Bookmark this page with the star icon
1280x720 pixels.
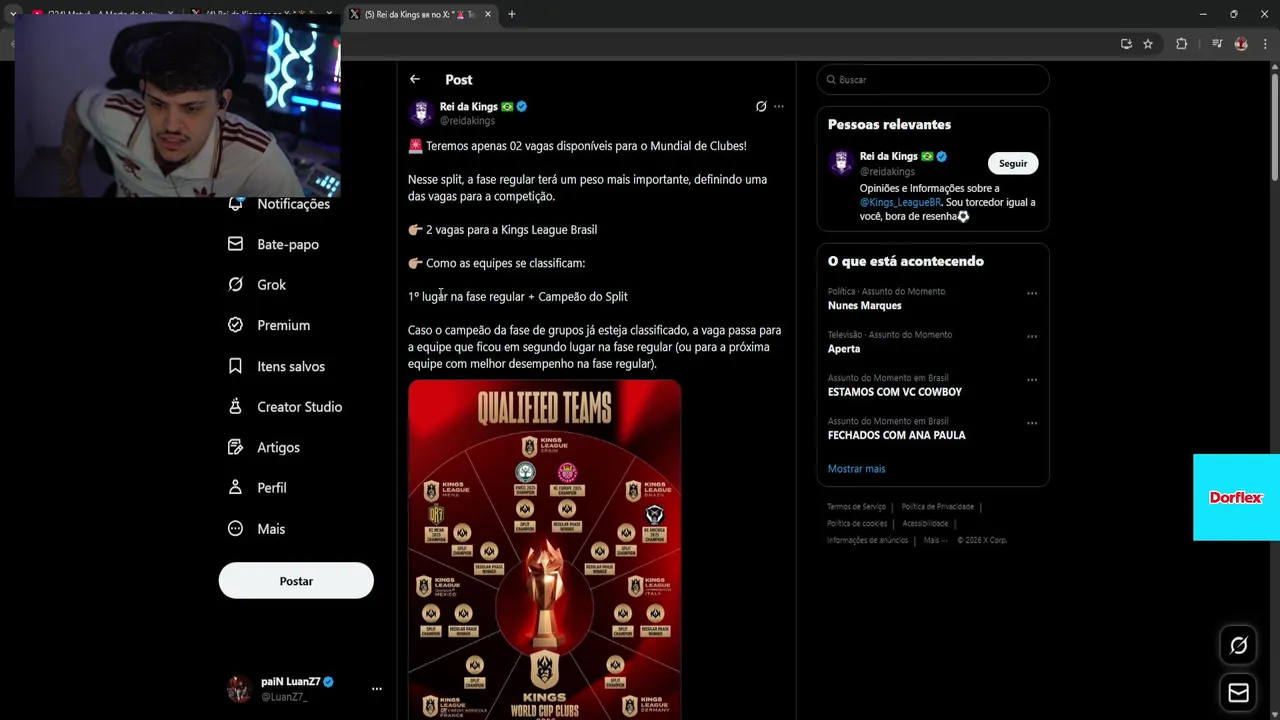pos(1148,44)
